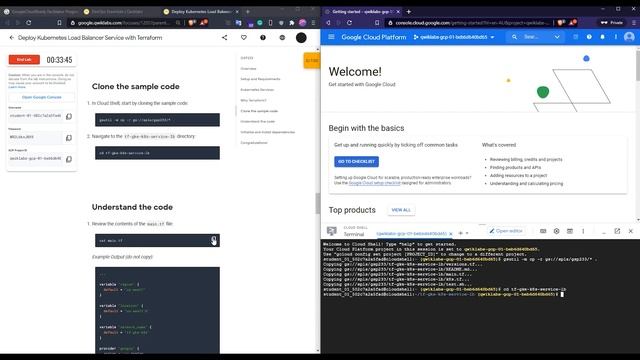Focus the Google Cloud search field
Screen dimensions: 640x360
click(531, 37)
